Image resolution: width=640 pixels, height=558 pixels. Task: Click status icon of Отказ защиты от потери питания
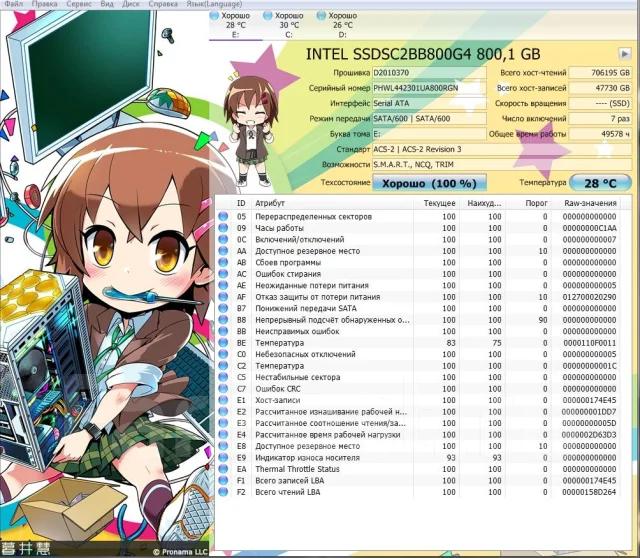pos(223,297)
